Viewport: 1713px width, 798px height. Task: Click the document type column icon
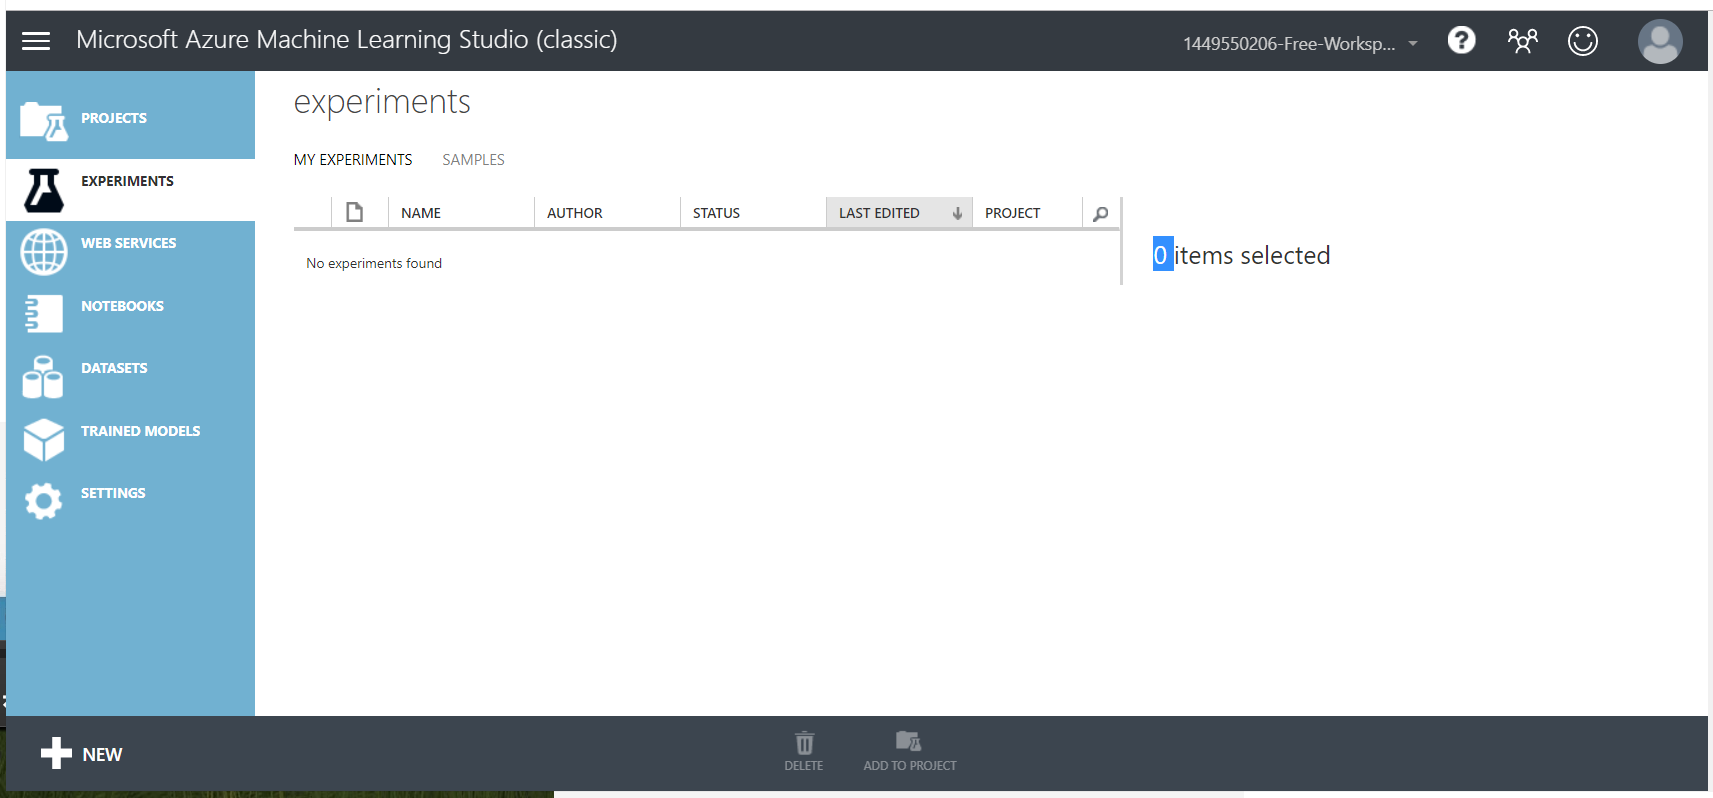click(x=354, y=212)
